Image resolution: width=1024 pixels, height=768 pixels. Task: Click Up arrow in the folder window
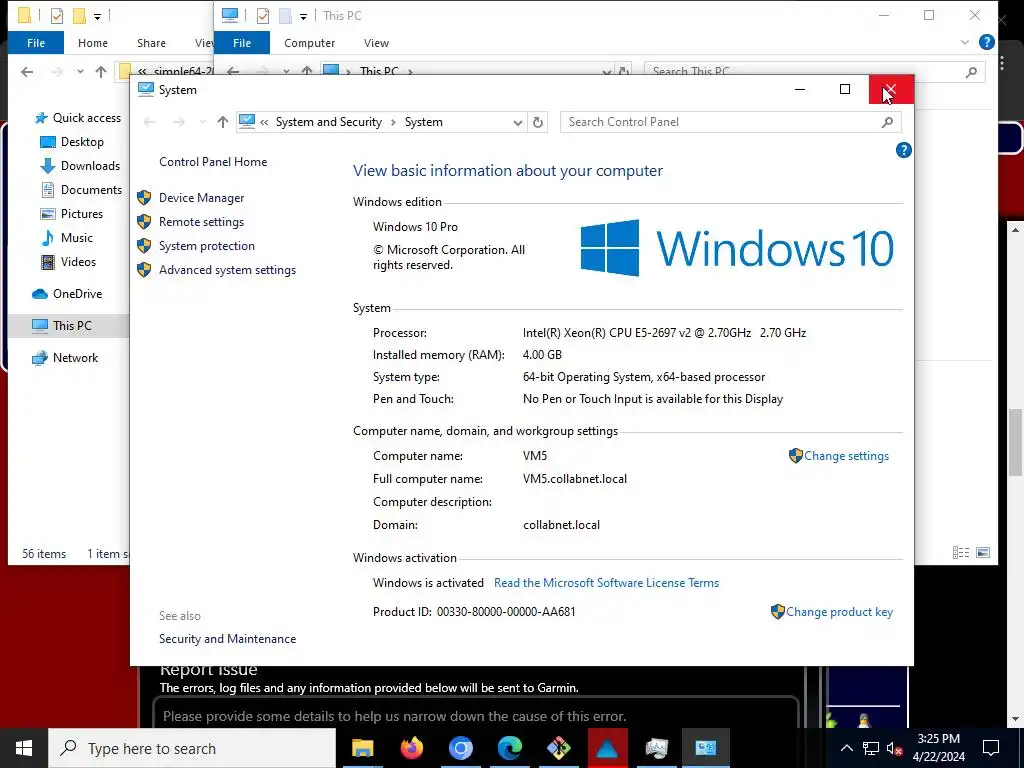(x=101, y=72)
